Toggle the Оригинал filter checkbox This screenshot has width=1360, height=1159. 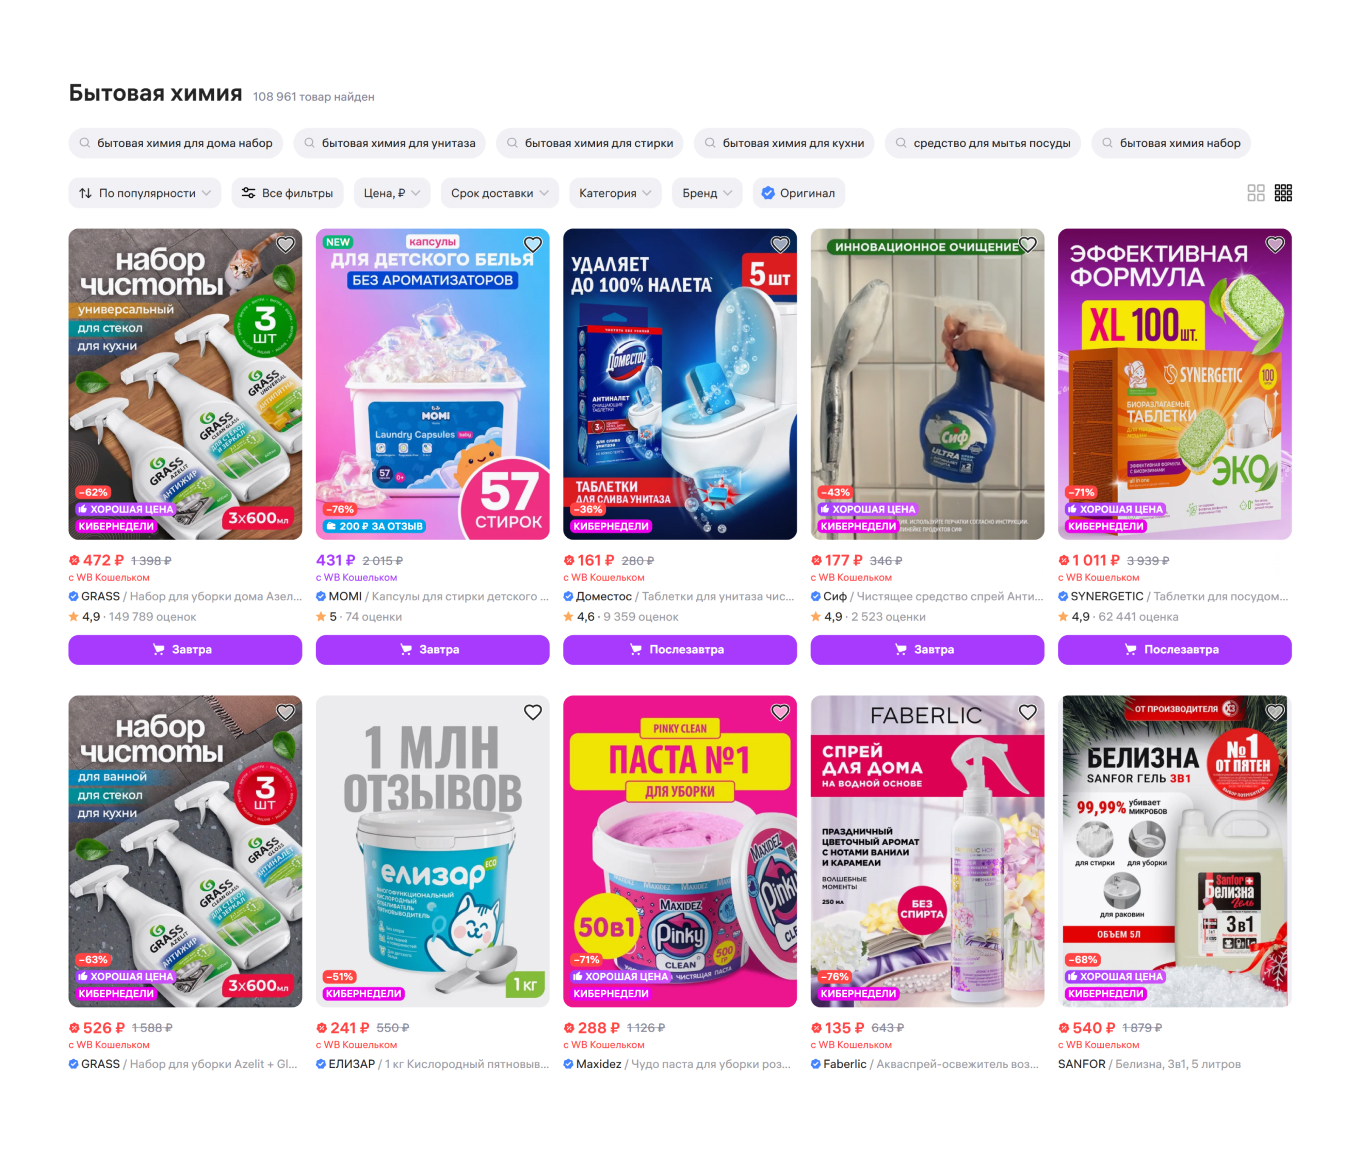[x=798, y=193]
